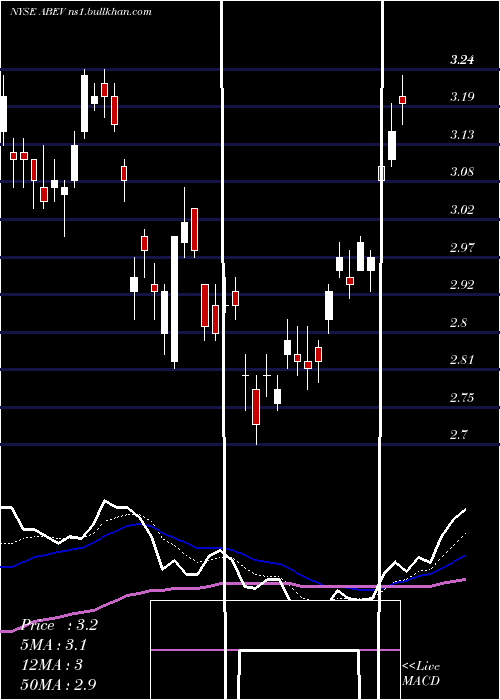
Task: Click the '12MA : 3' readout
Action: (52, 665)
